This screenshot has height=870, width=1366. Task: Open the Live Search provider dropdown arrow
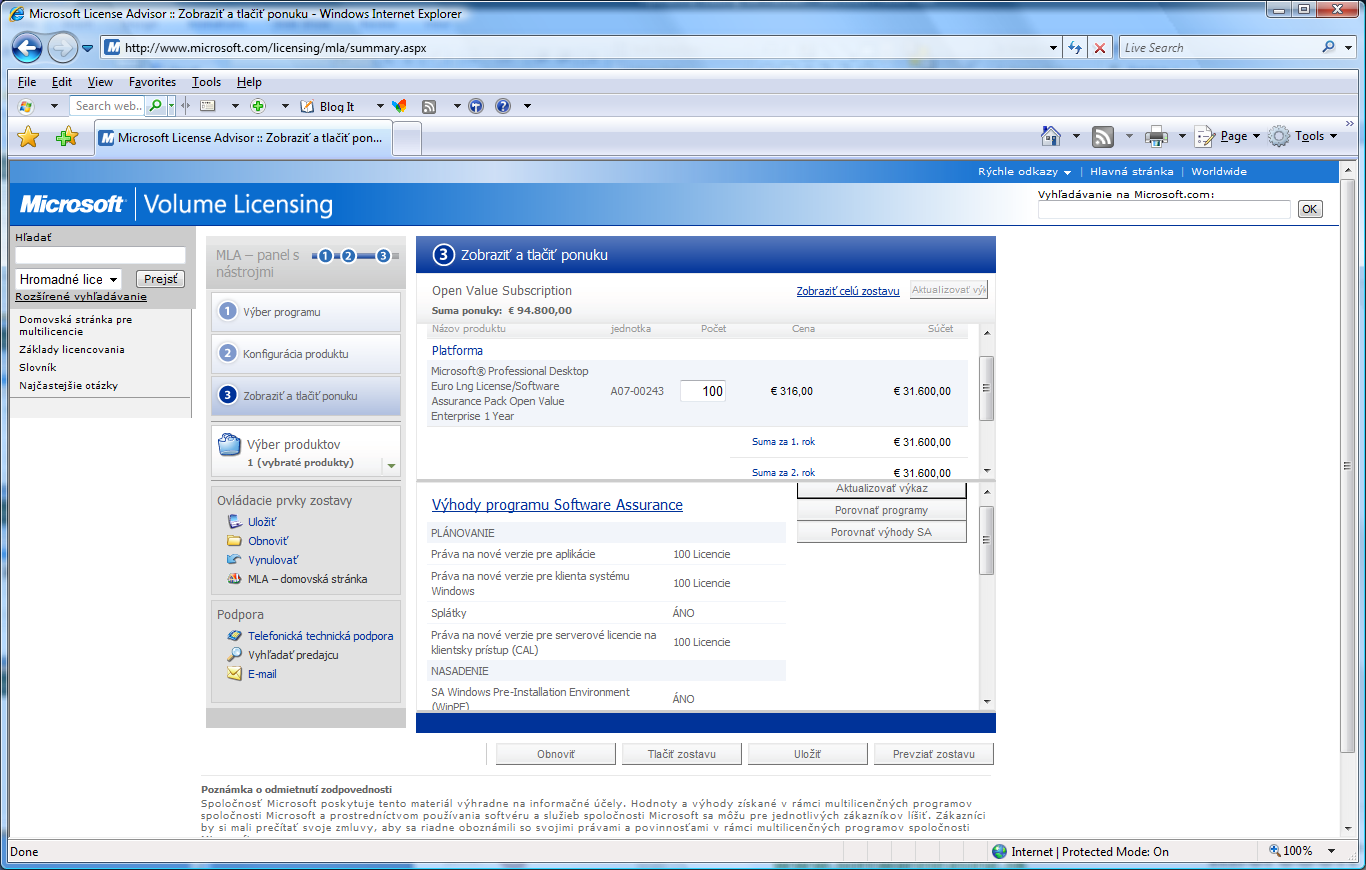pos(1346,47)
